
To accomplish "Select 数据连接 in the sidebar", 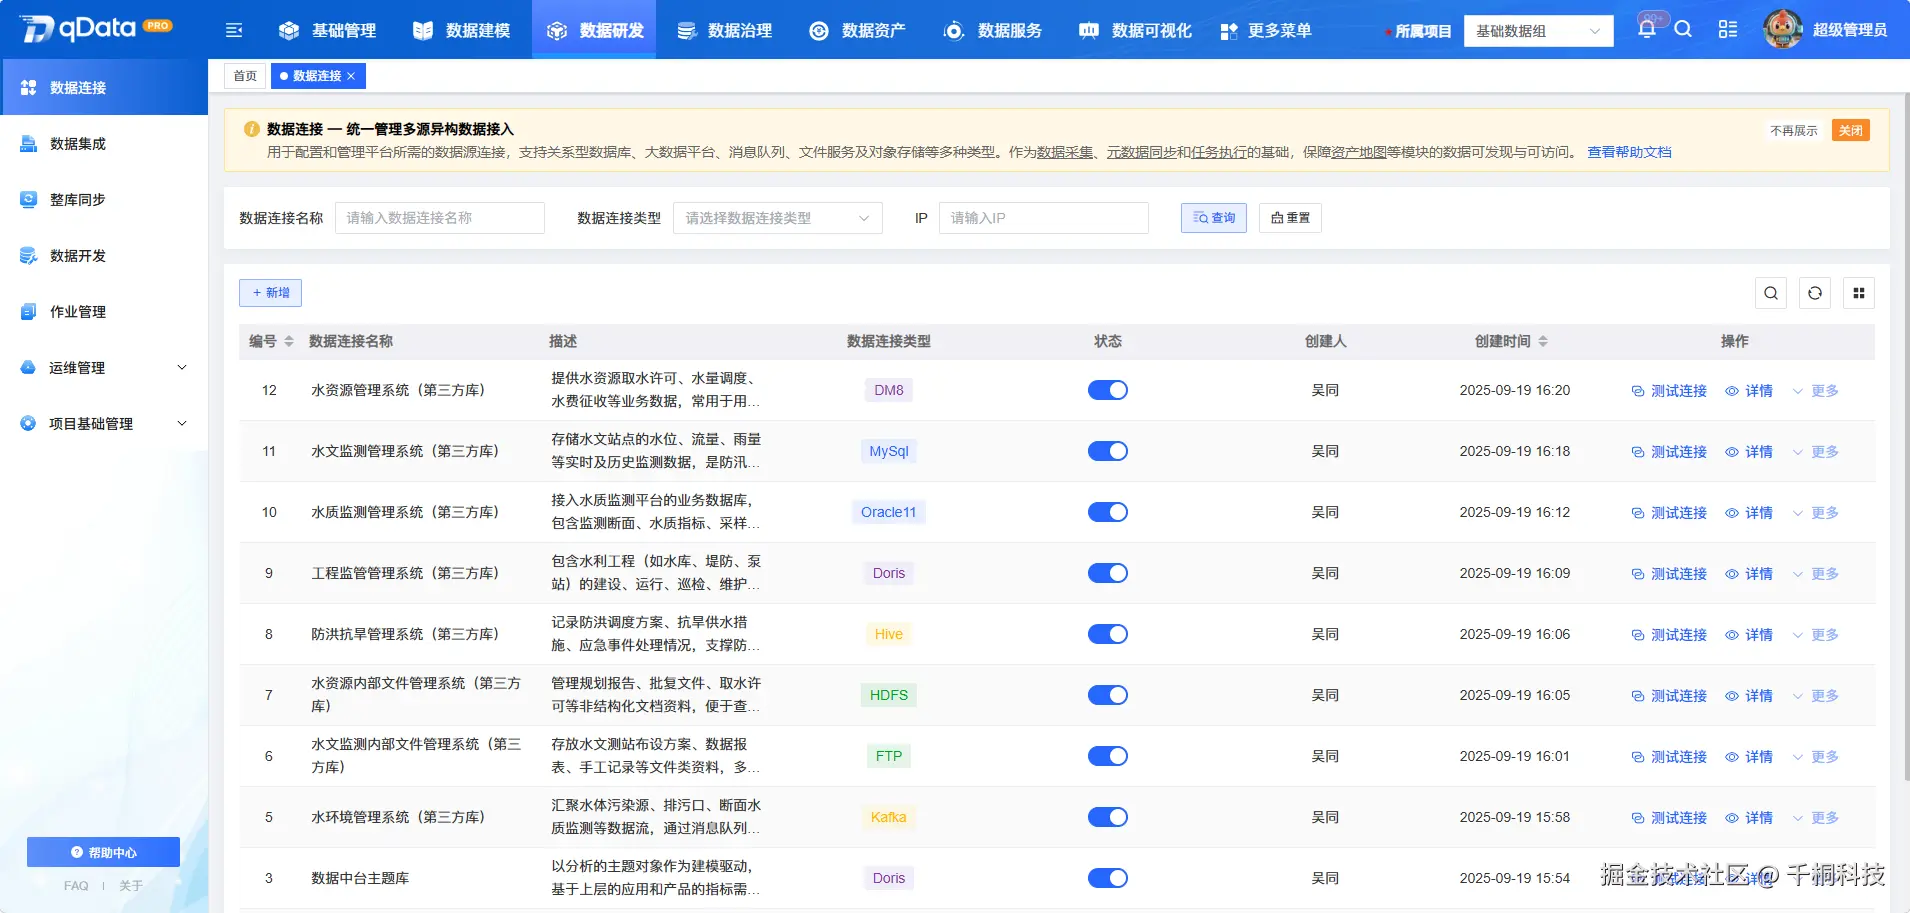I will point(104,88).
